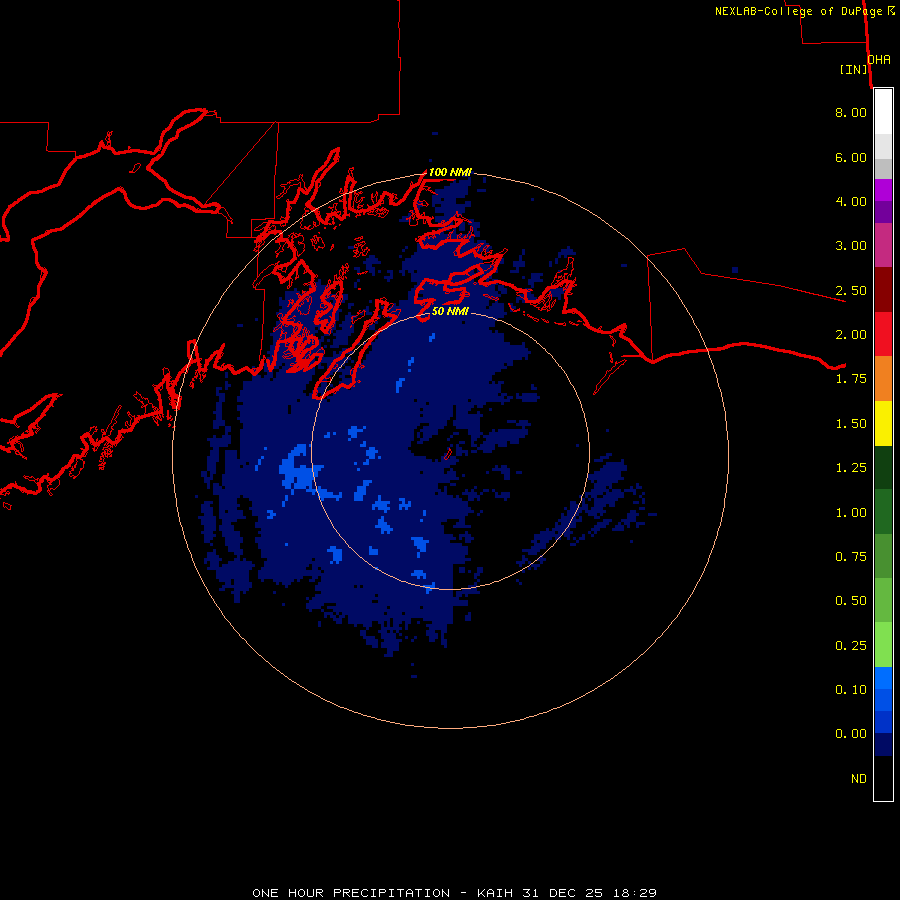Select the 2.50 legend value
Image resolution: width=900 pixels, height=900 pixels.
tap(851, 290)
